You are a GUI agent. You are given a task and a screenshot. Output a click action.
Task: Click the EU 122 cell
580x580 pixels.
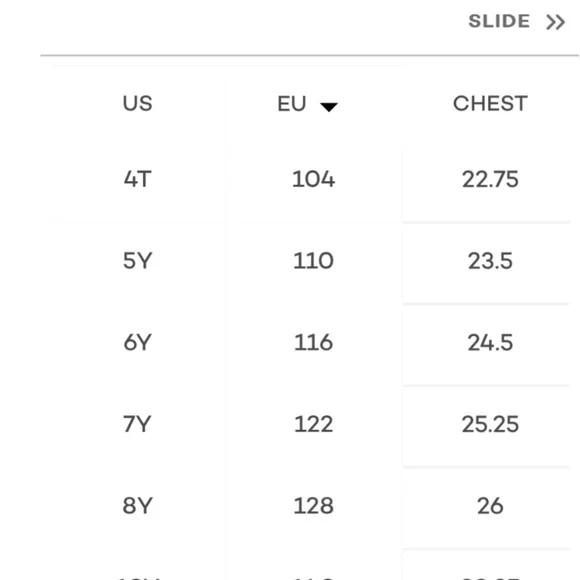coord(313,424)
